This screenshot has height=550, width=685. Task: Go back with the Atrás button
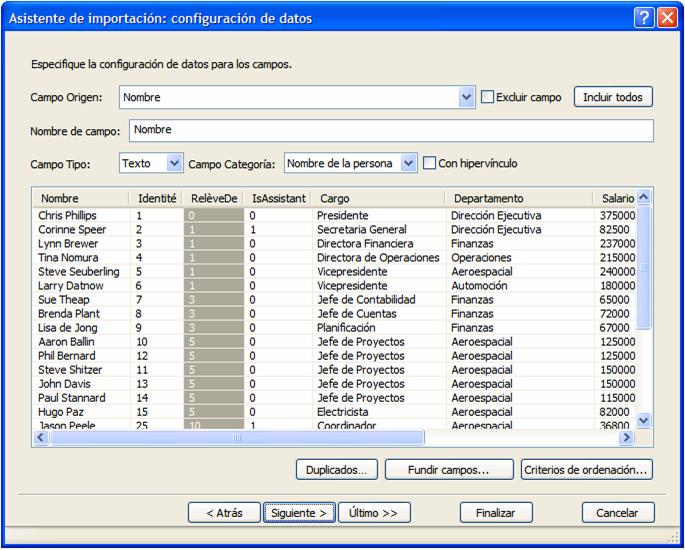[224, 513]
